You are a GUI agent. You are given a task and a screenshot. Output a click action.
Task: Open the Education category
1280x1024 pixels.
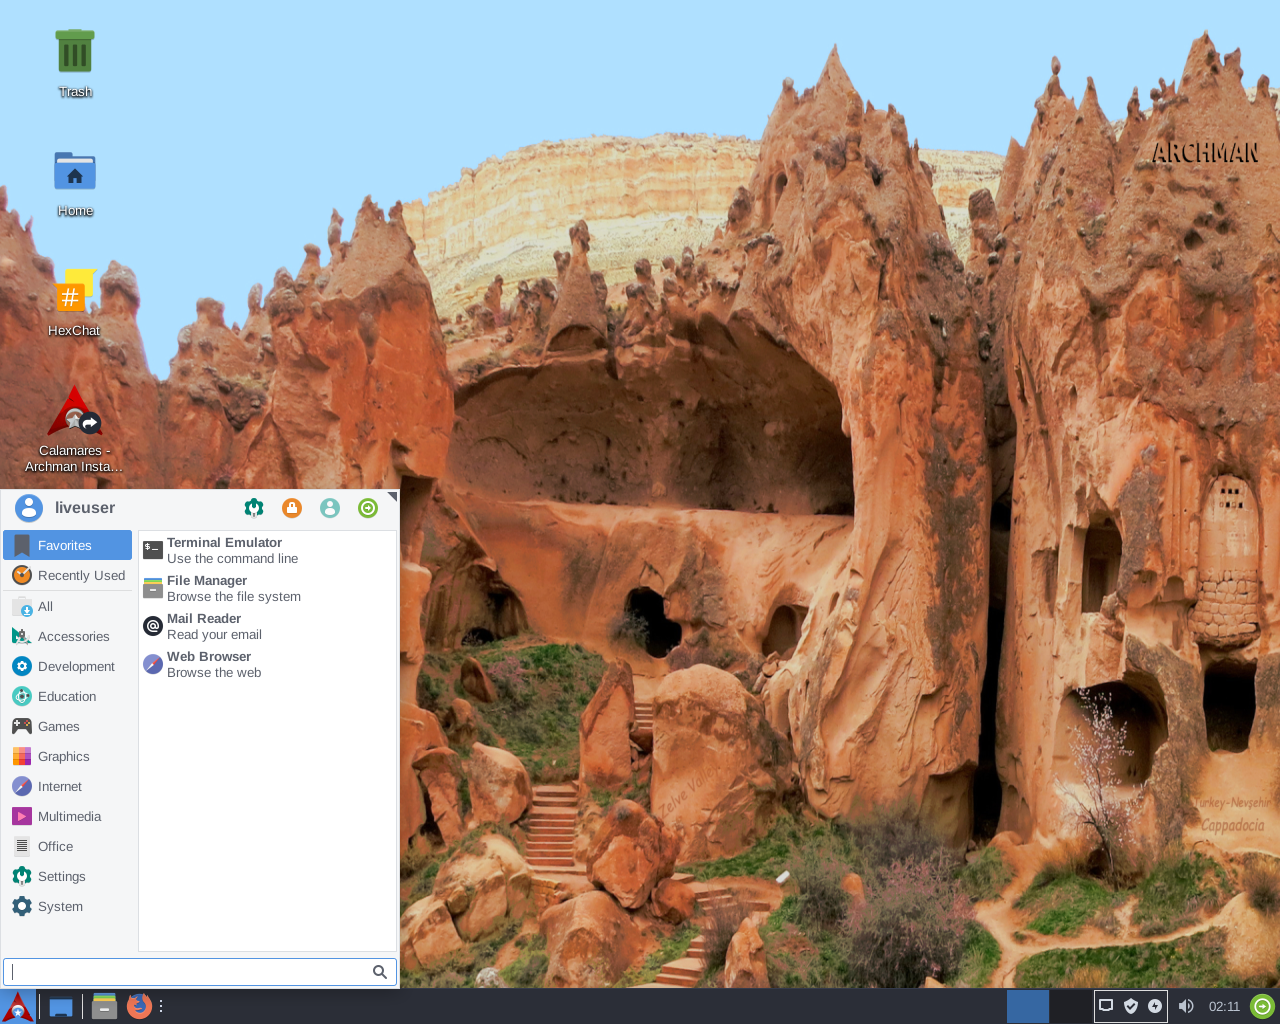[x=68, y=696]
